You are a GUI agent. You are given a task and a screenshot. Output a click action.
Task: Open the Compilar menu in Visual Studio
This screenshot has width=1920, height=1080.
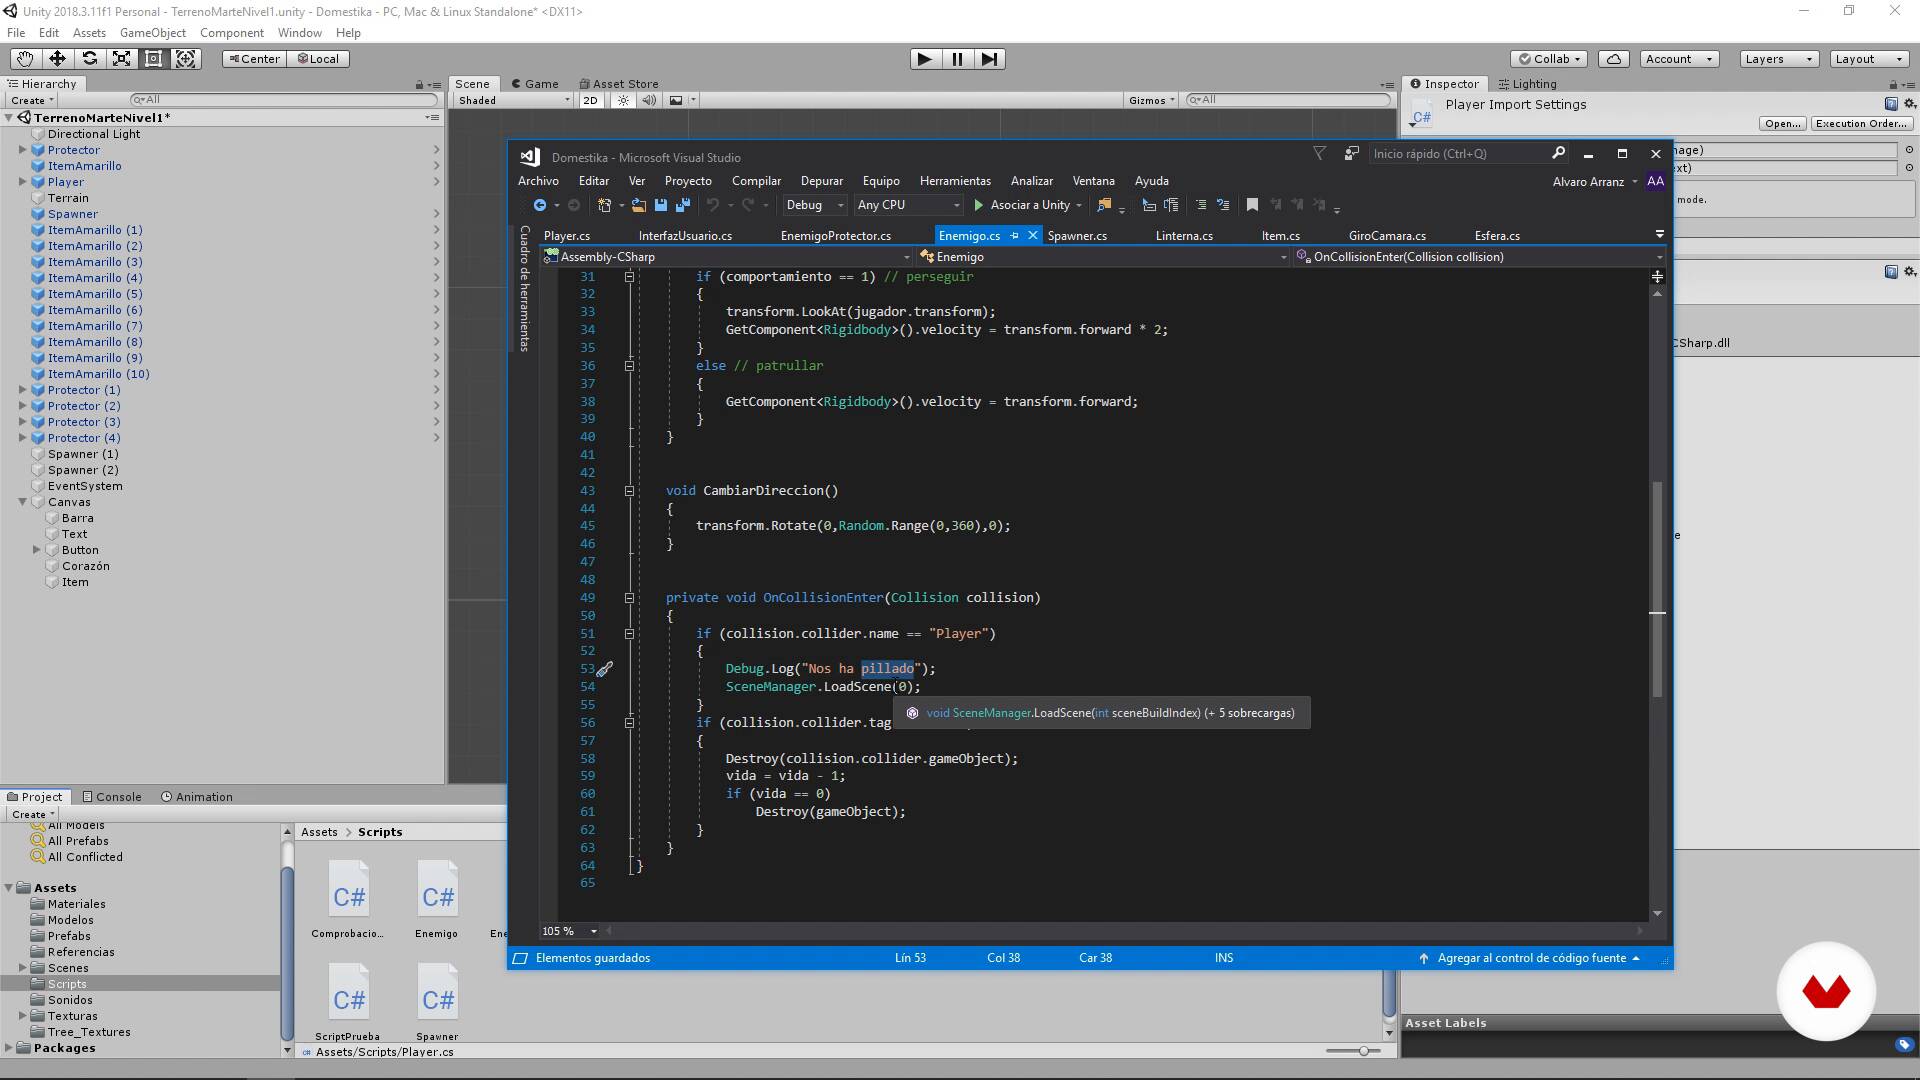pos(756,181)
